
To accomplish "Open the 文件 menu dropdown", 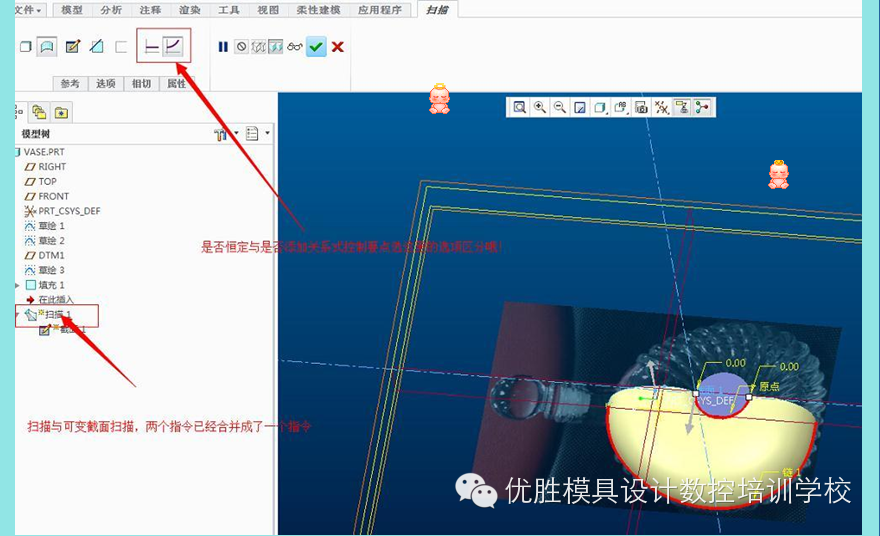I will point(29,10).
